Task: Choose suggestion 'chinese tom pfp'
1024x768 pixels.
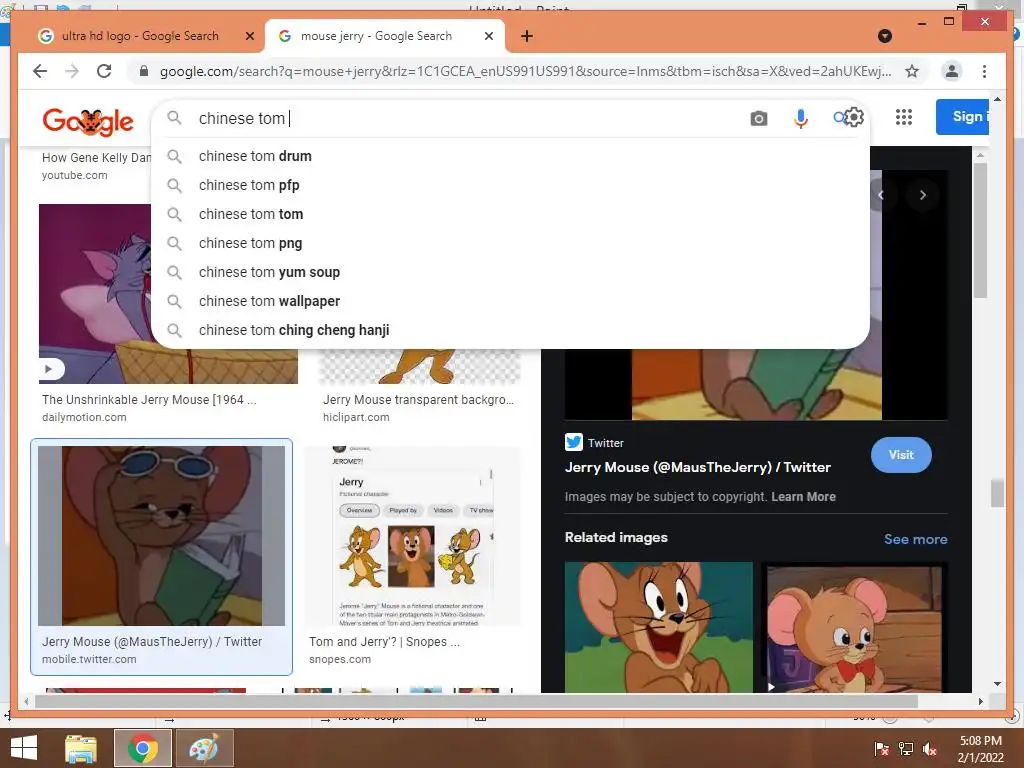Action: click(x=510, y=185)
